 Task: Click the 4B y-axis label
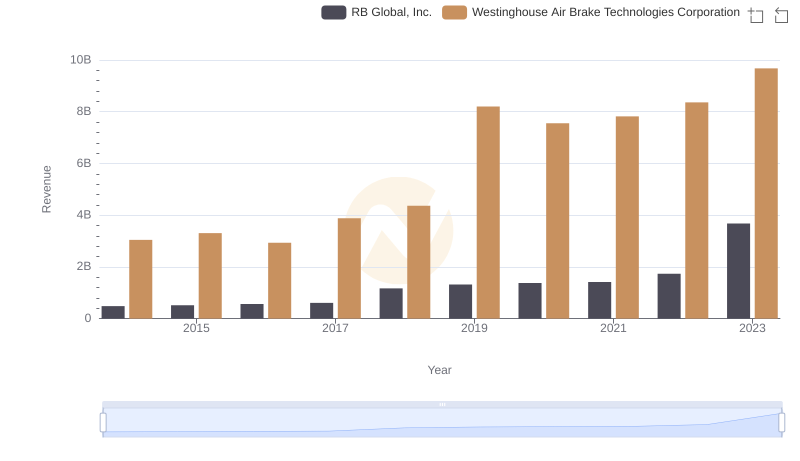(84, 215)
